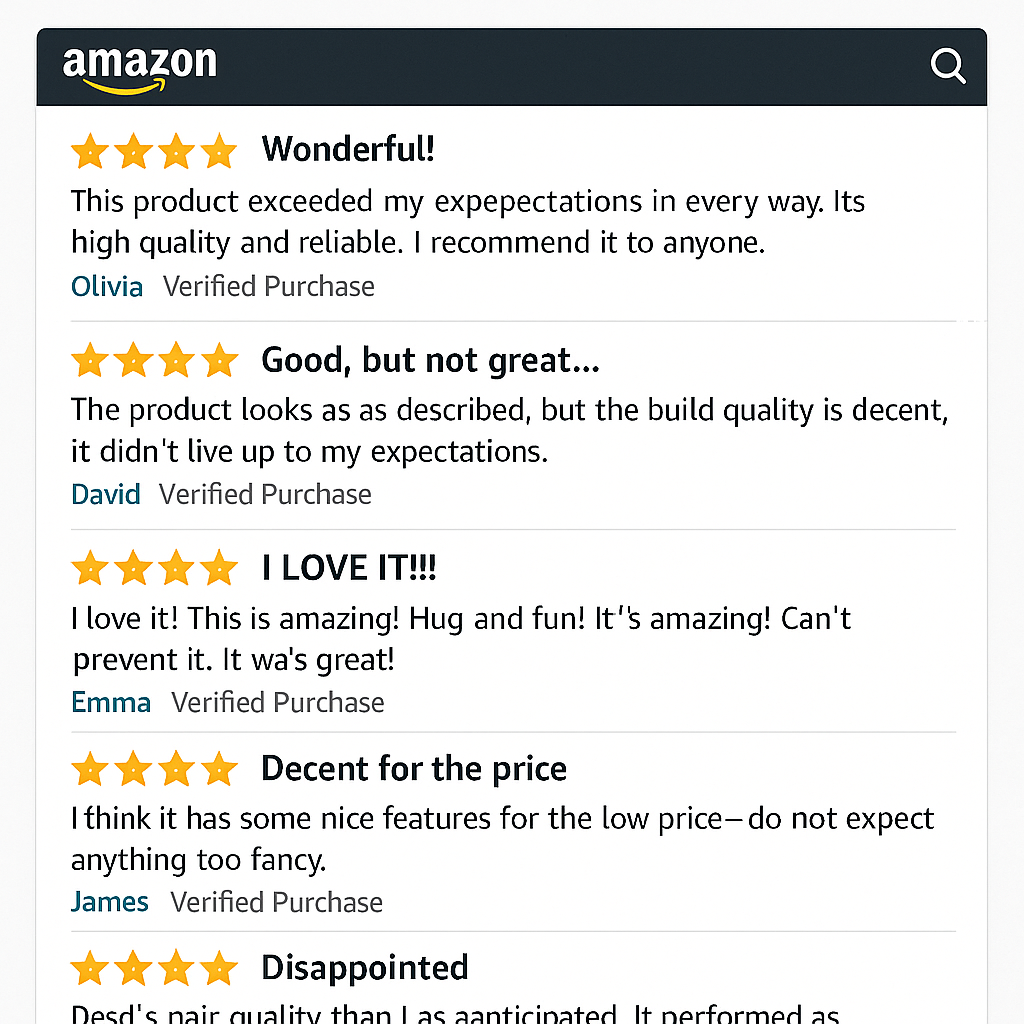Click the I LOVE IT!!! review heading

pyautogui.click(x=347, y=567)
